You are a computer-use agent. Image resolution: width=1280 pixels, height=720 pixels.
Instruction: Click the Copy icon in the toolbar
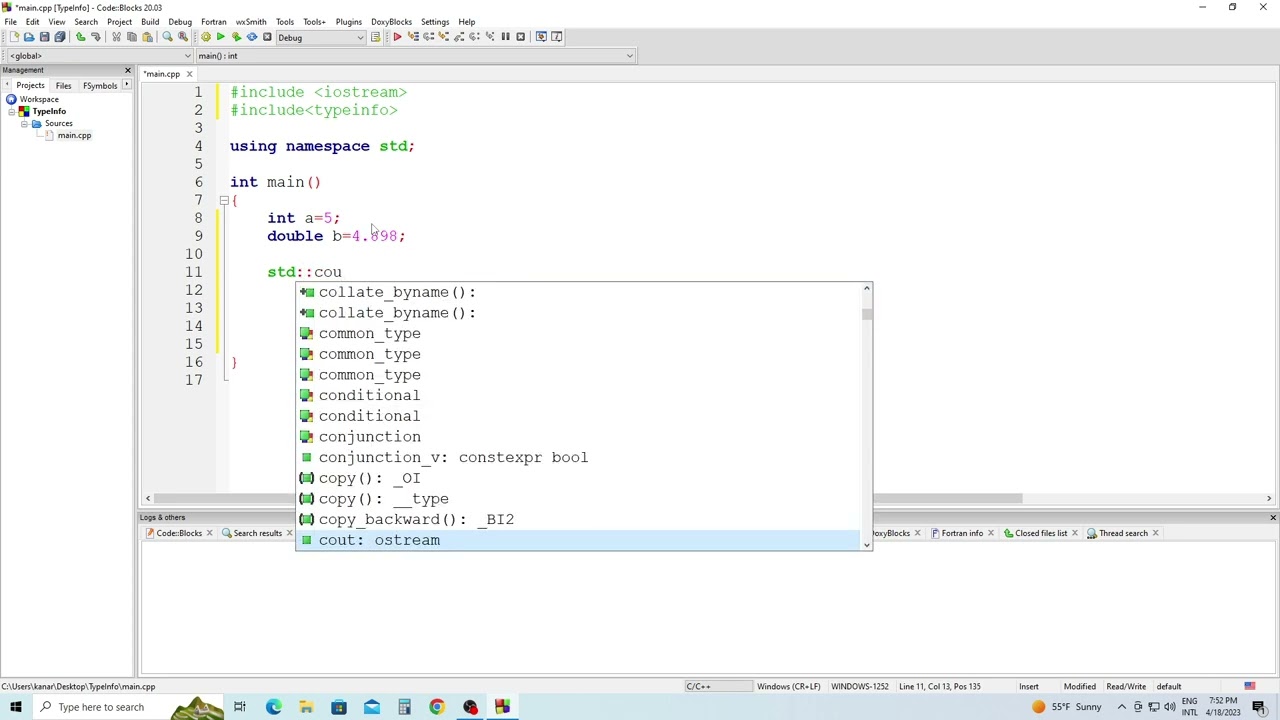(131, 37)
